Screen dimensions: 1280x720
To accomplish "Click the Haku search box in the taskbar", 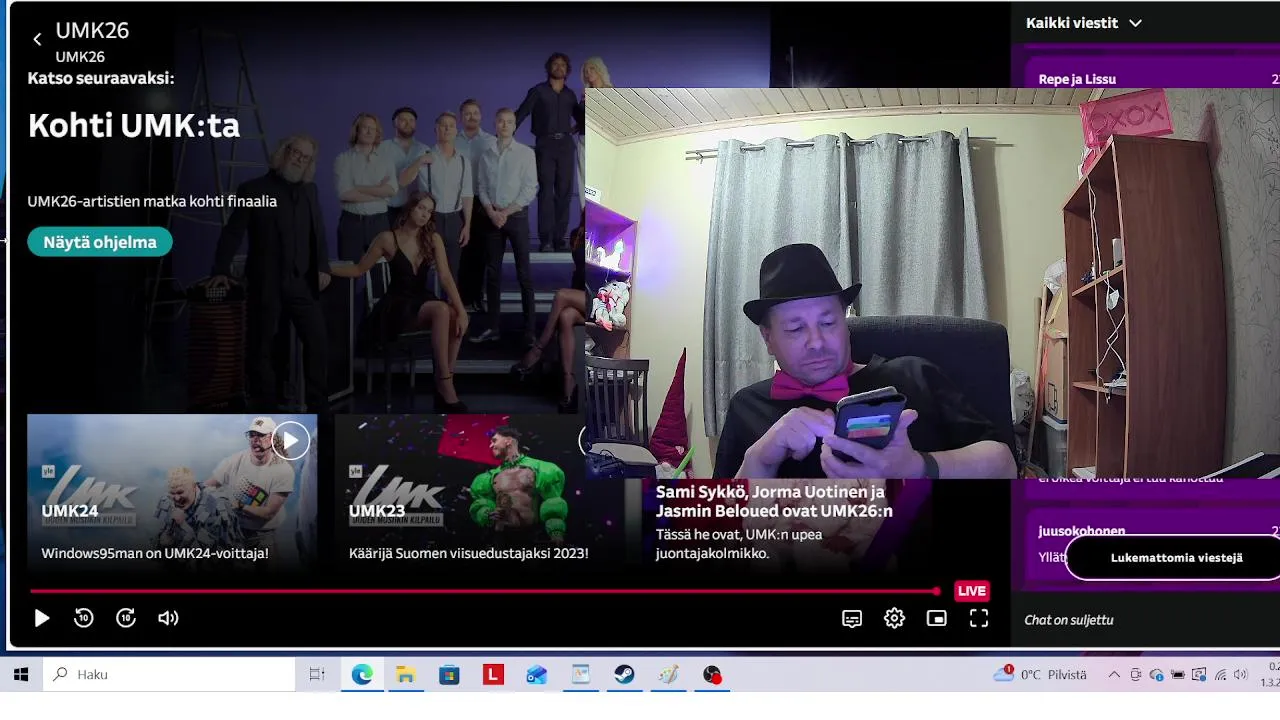I will tap(168, 675).
